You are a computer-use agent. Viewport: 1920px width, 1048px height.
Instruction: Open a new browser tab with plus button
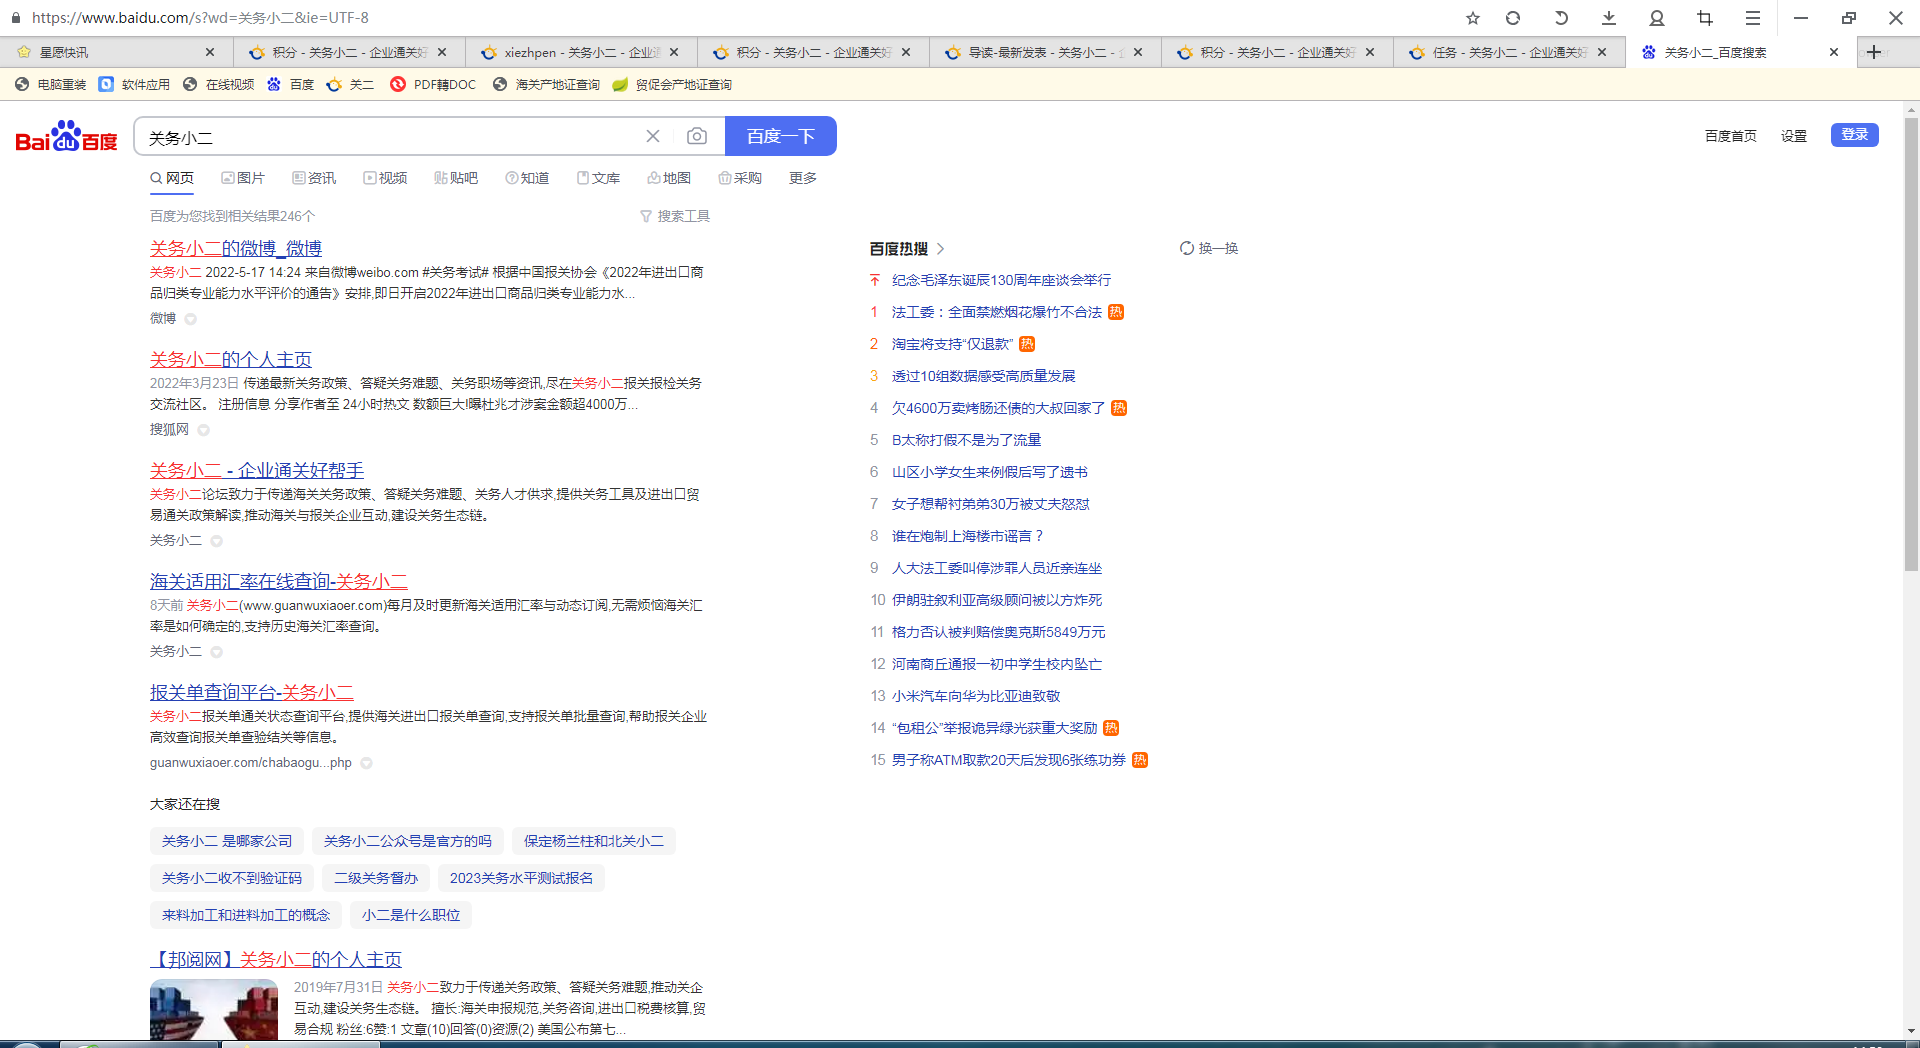pos(1874,52)
